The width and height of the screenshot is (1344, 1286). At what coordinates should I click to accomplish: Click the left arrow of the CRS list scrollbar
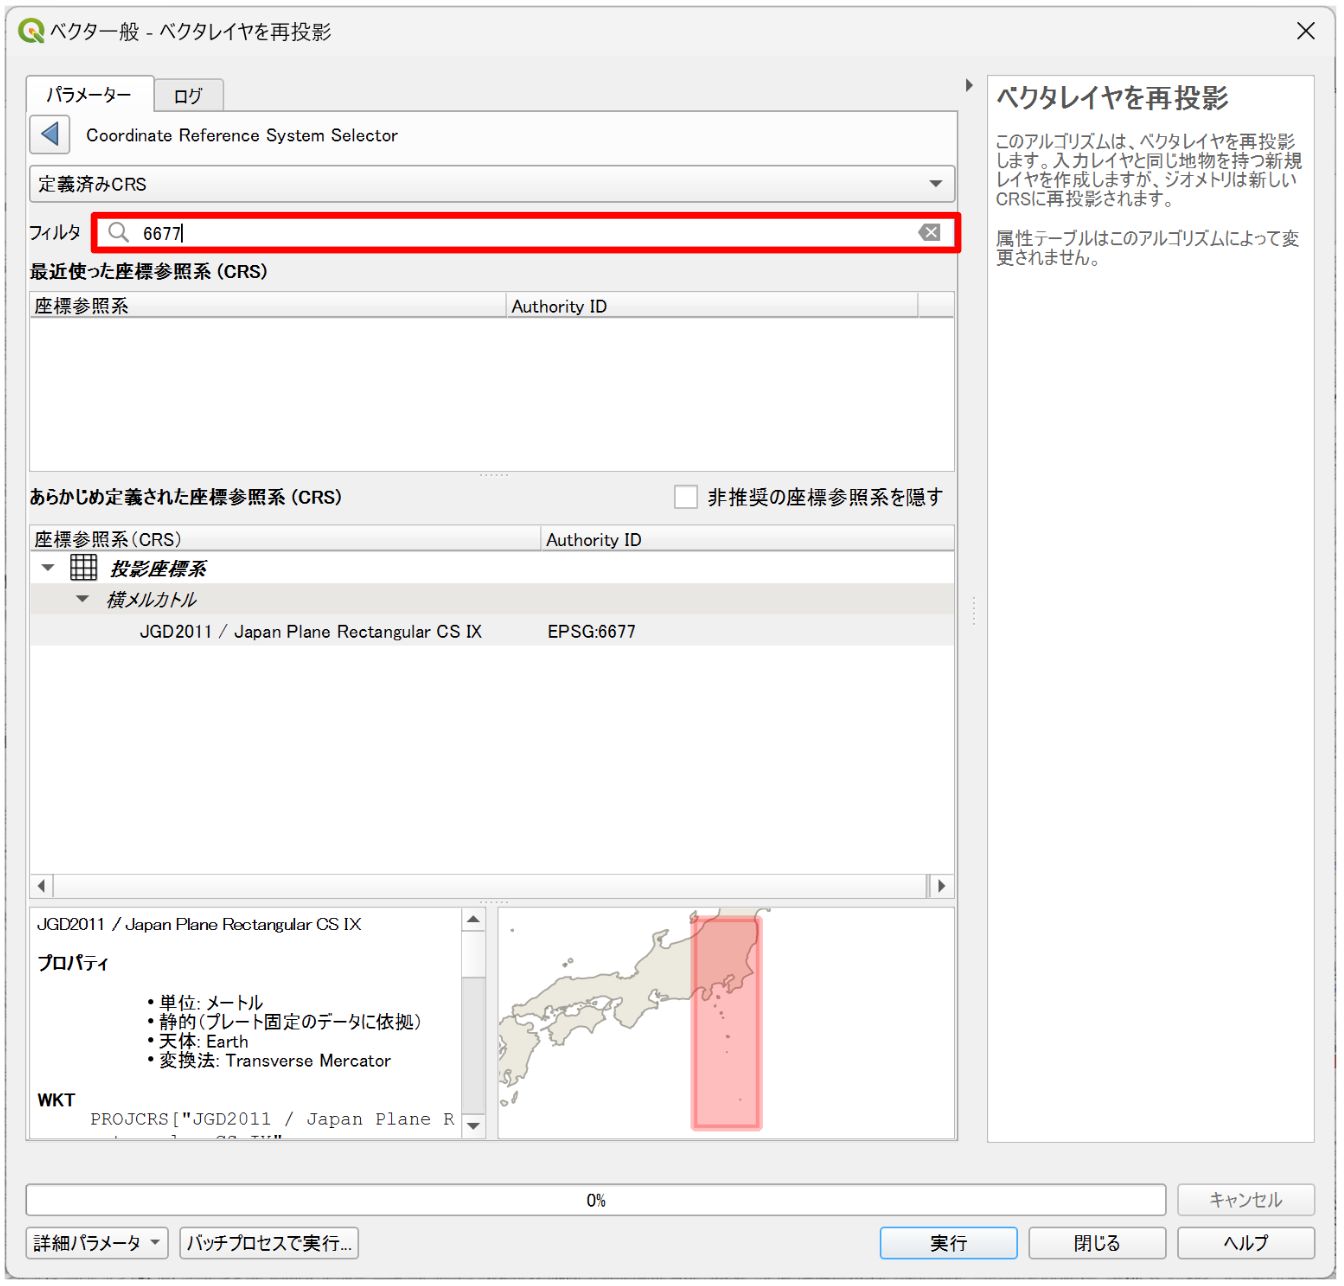tap(41, 886)
